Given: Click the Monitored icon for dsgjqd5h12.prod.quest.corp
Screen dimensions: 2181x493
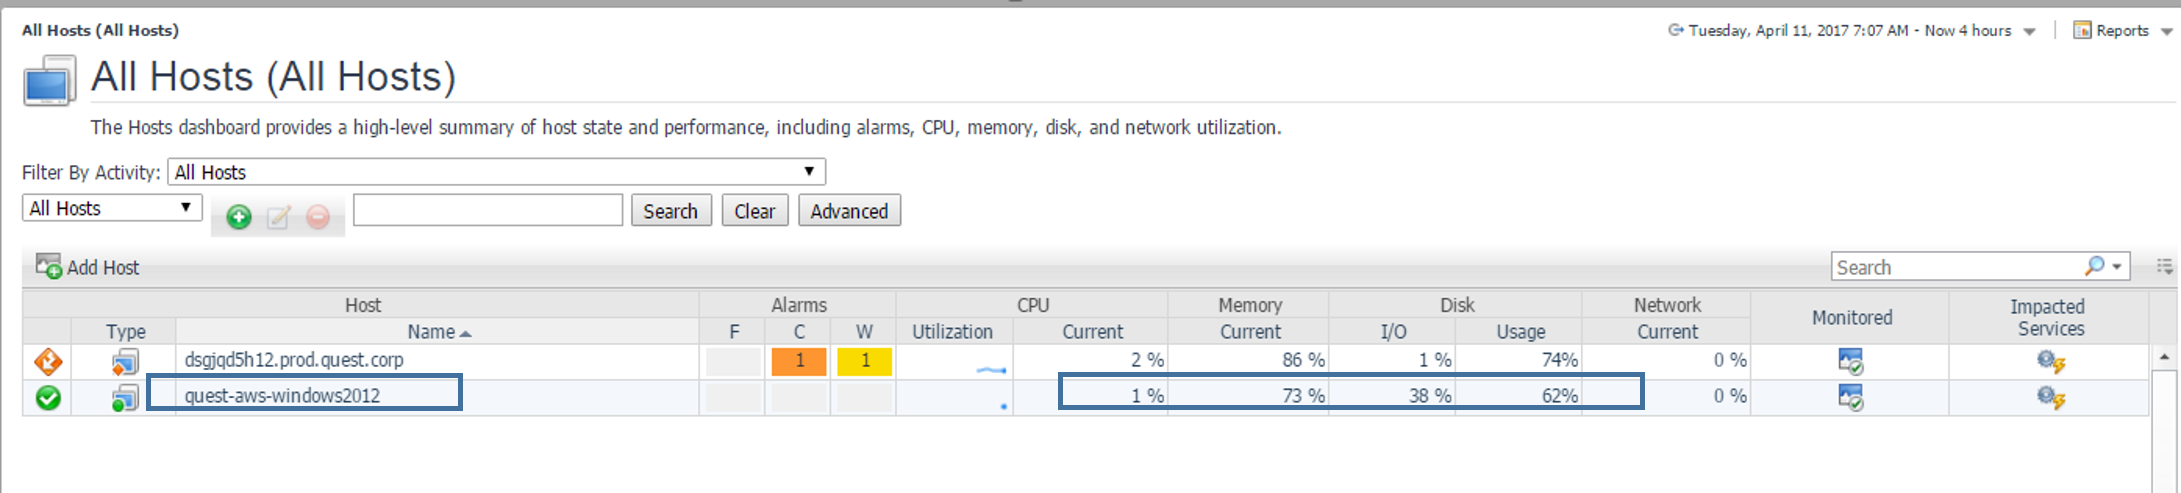Looking at the screenshot, I should tap(1850, 361).
